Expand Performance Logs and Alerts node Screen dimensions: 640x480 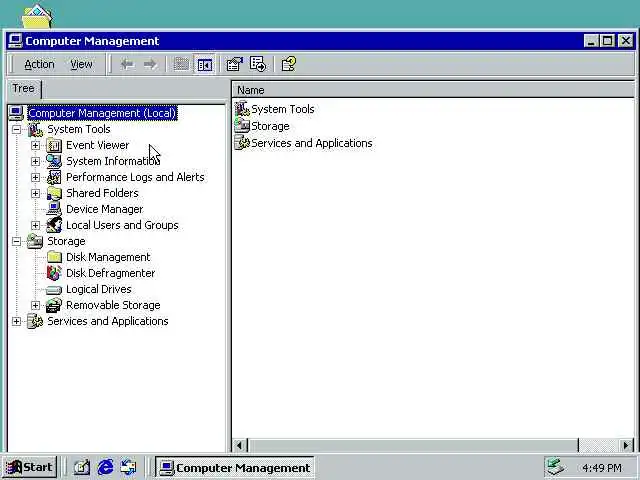click(36, 177)
